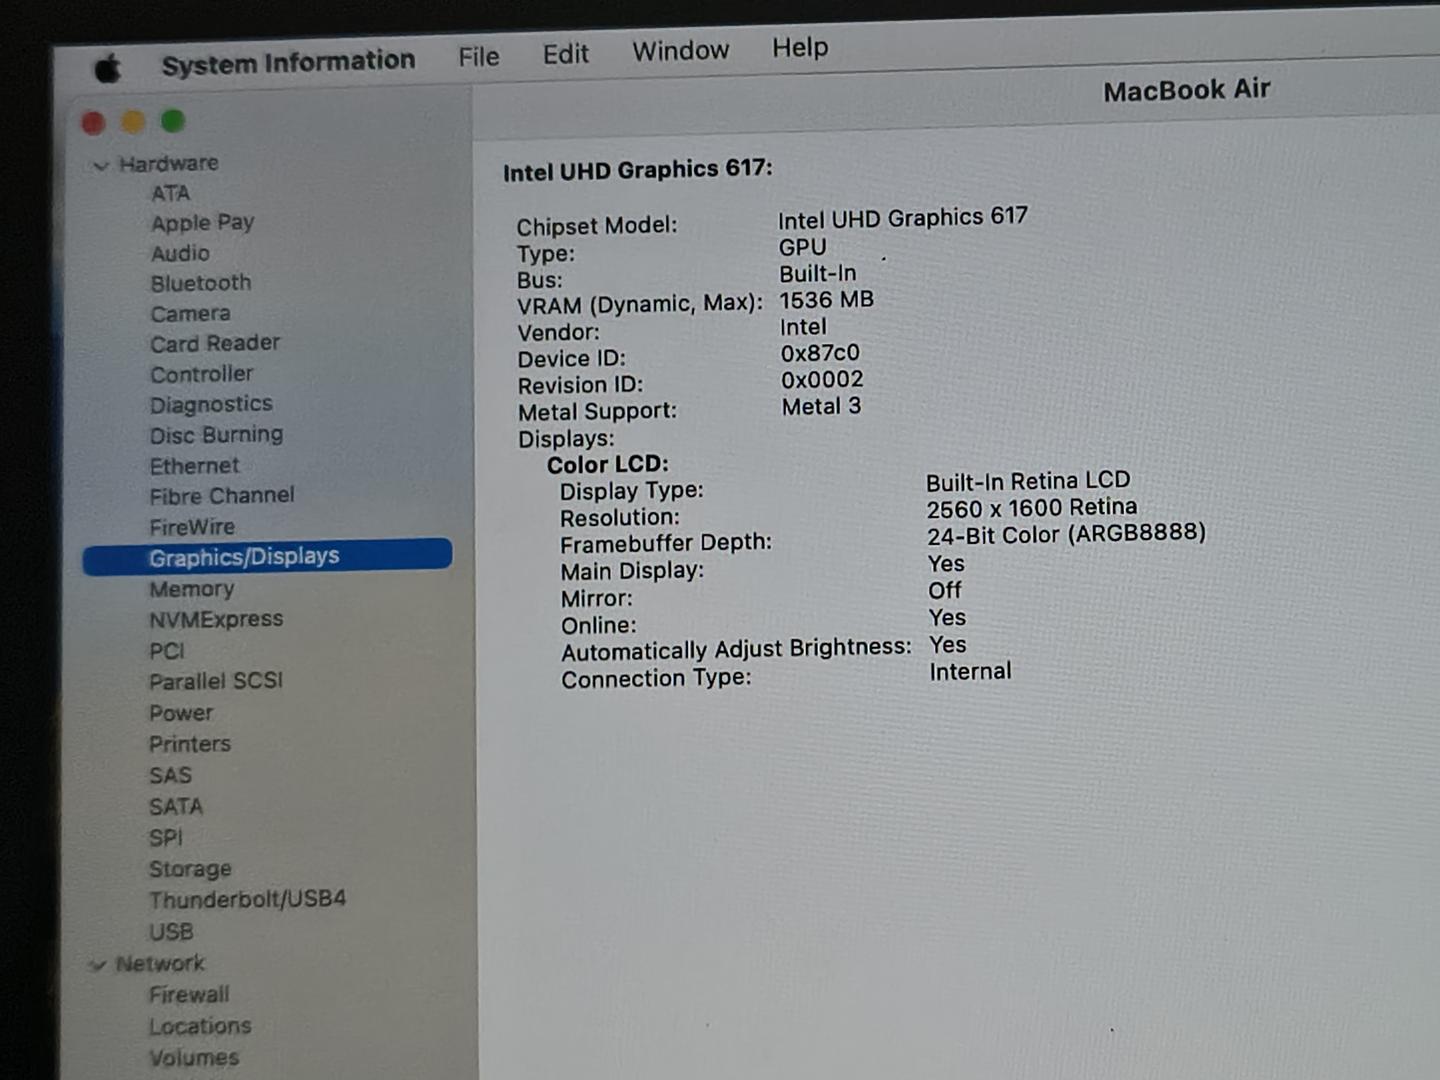The height and width of the screenshot is (1080, 1440).
Task: Select SPI in the sidebar
Action: click(x=166, y=838)
